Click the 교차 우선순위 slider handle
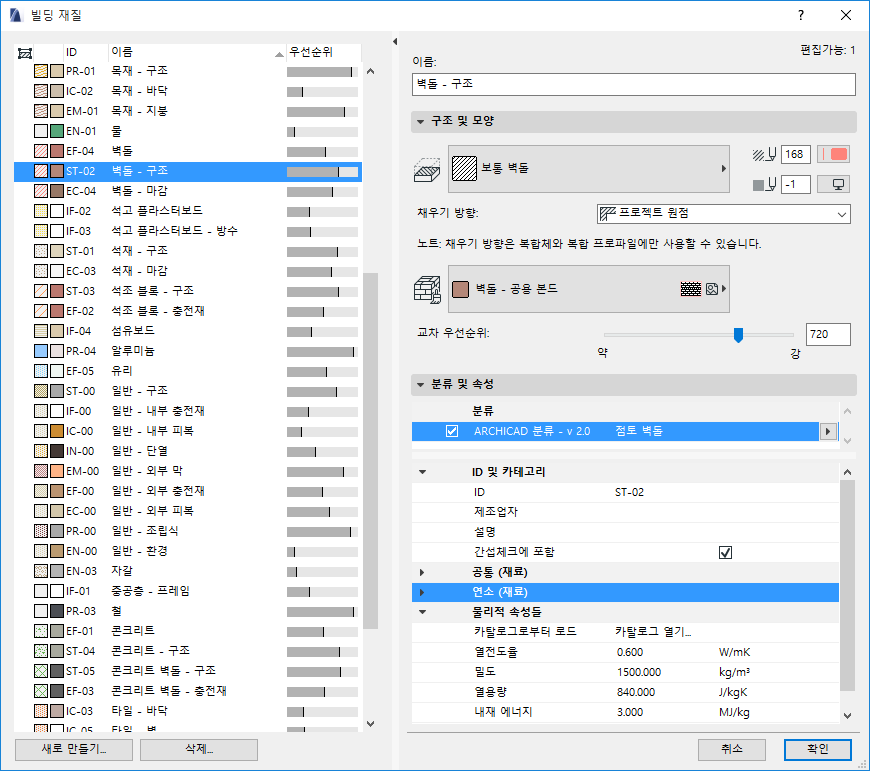The width and height of the screenshot is (870, 771). [x=738, y=335]
